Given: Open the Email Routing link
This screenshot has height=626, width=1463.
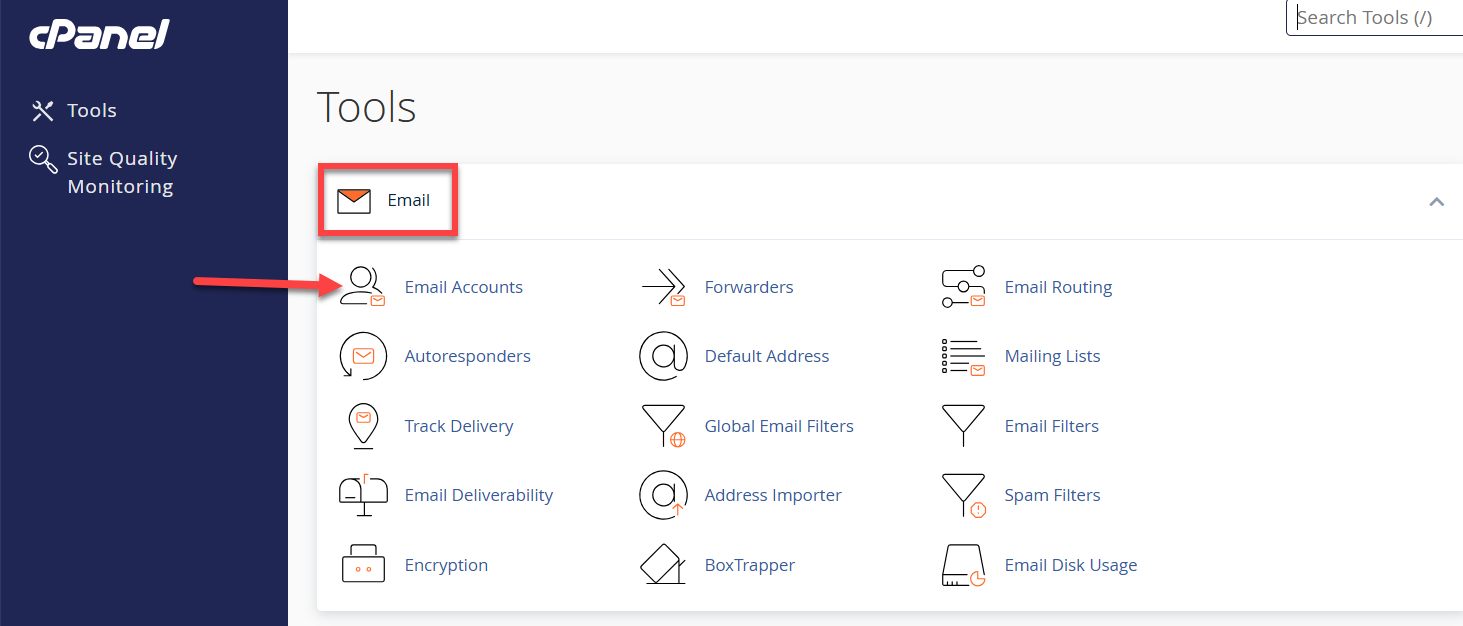Looking at the screenshot, I should click(1058, 287).
